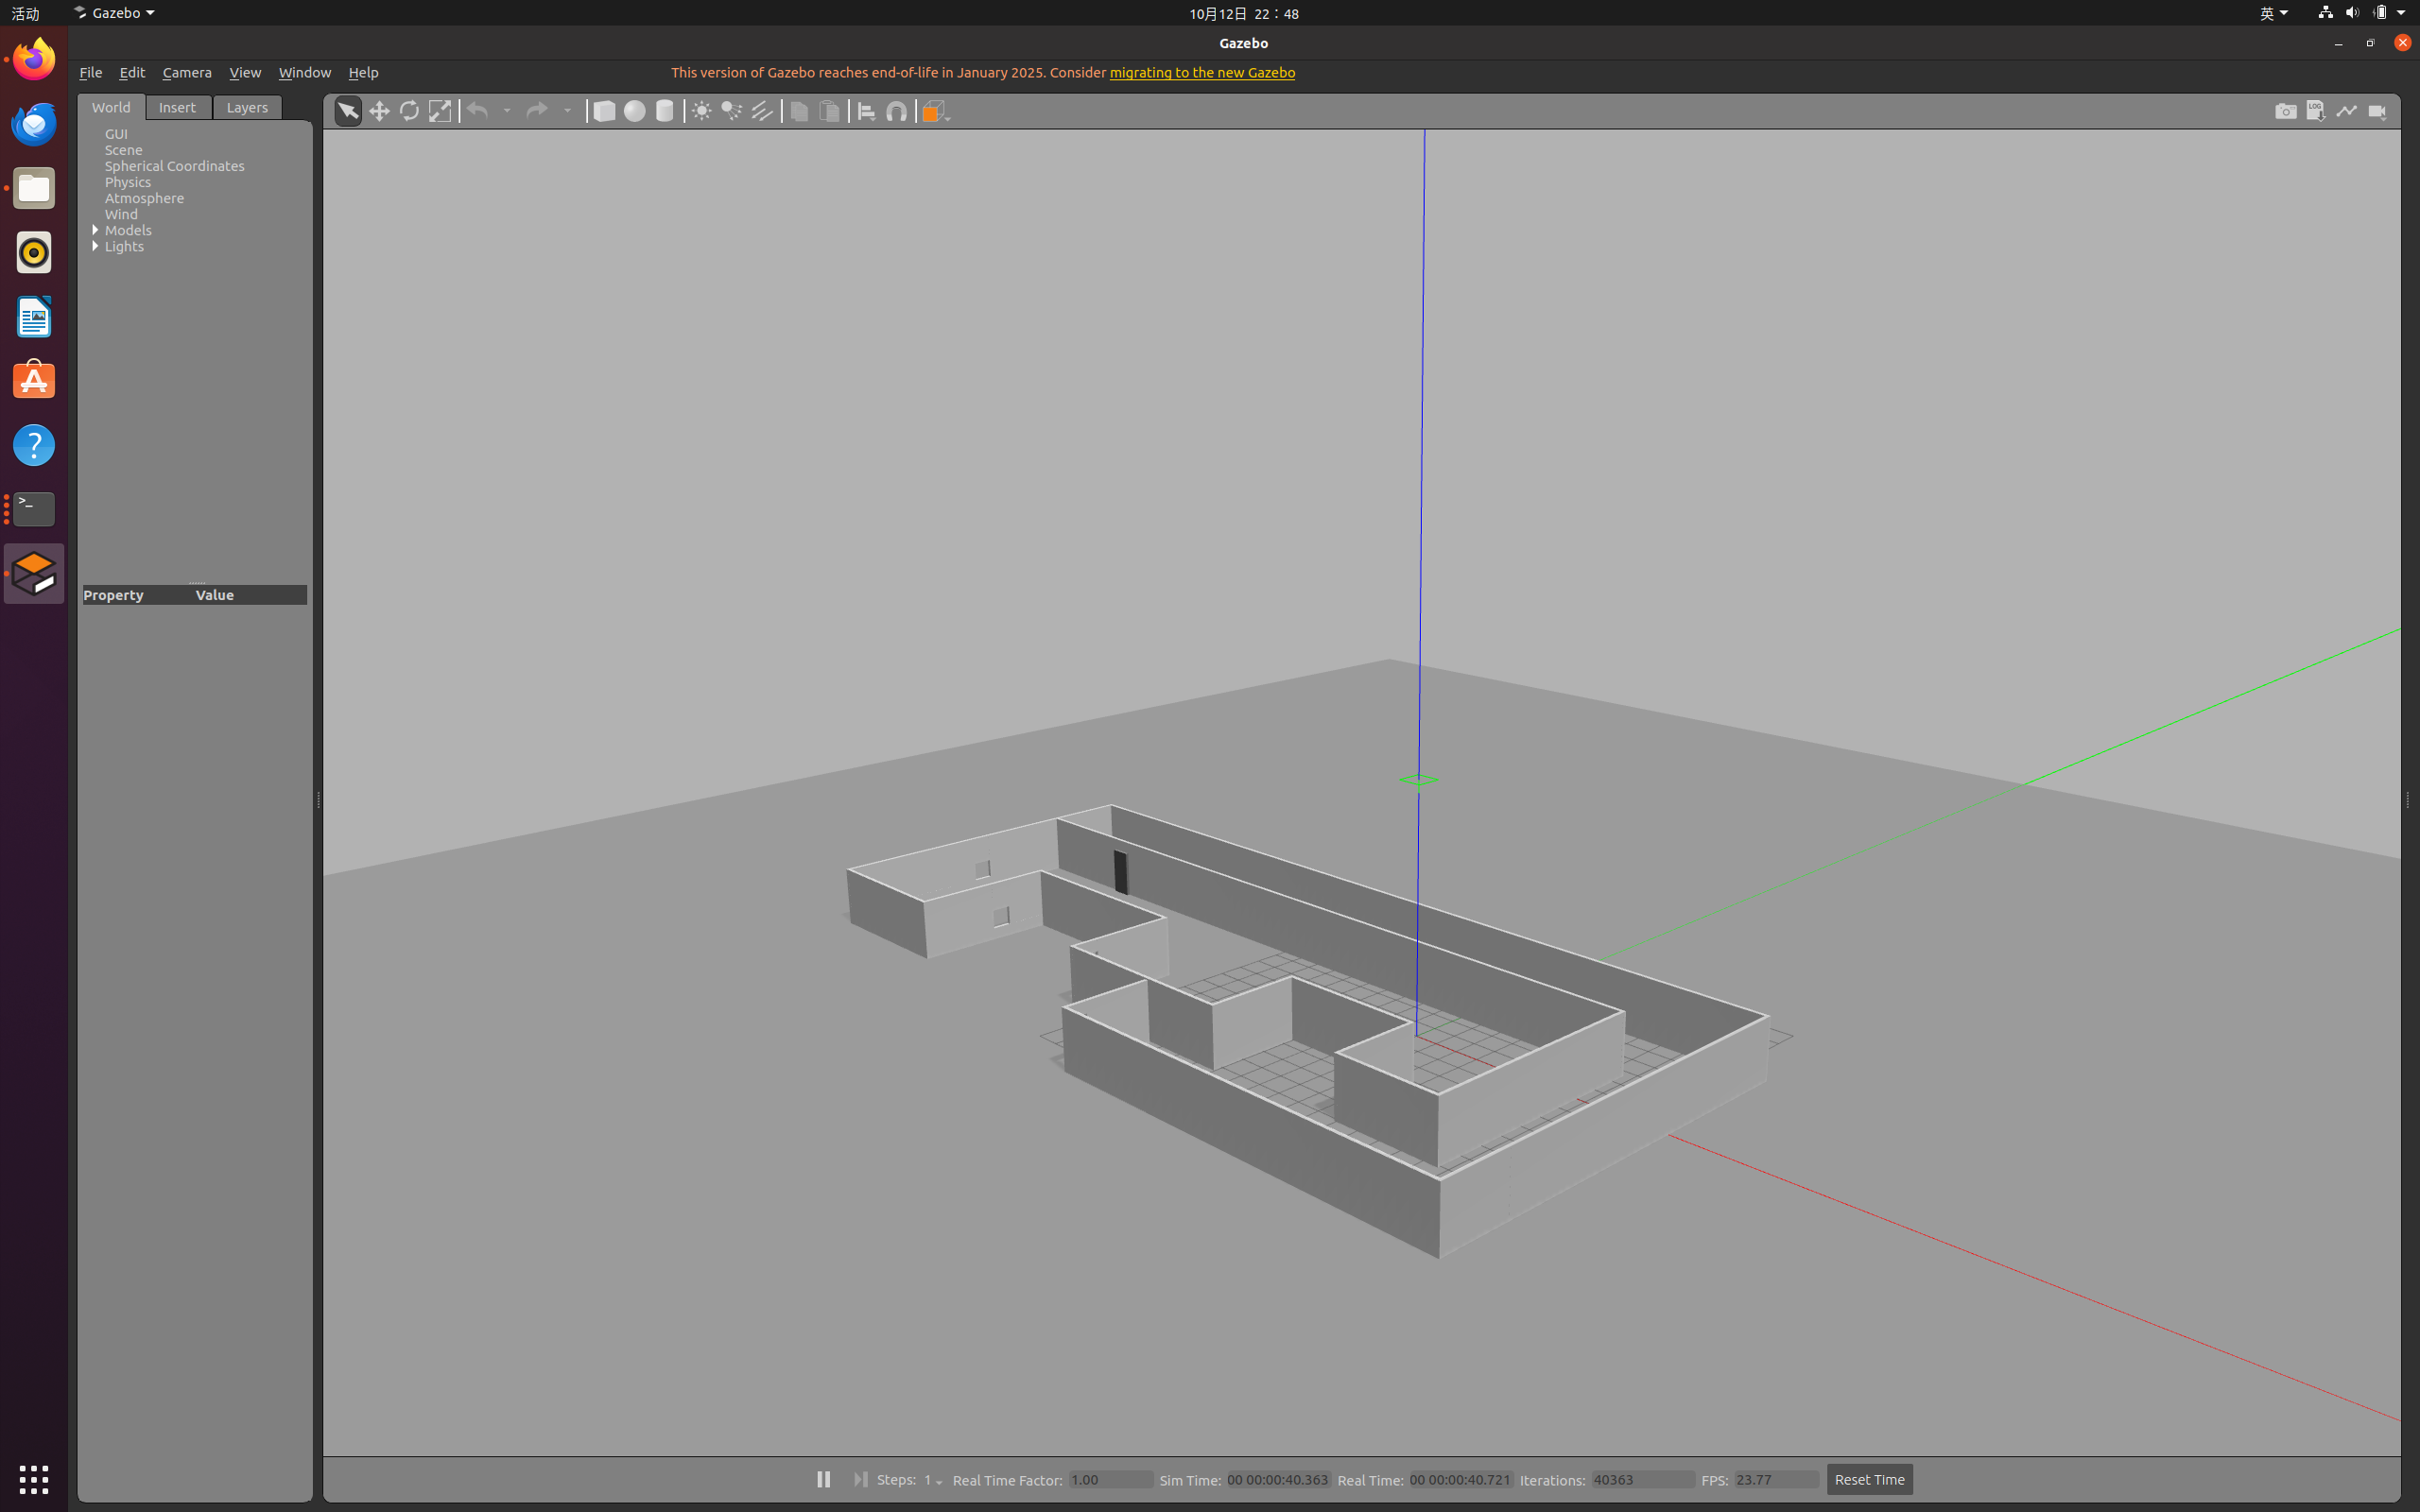Toggle video recording icon

click(2377, 111)
